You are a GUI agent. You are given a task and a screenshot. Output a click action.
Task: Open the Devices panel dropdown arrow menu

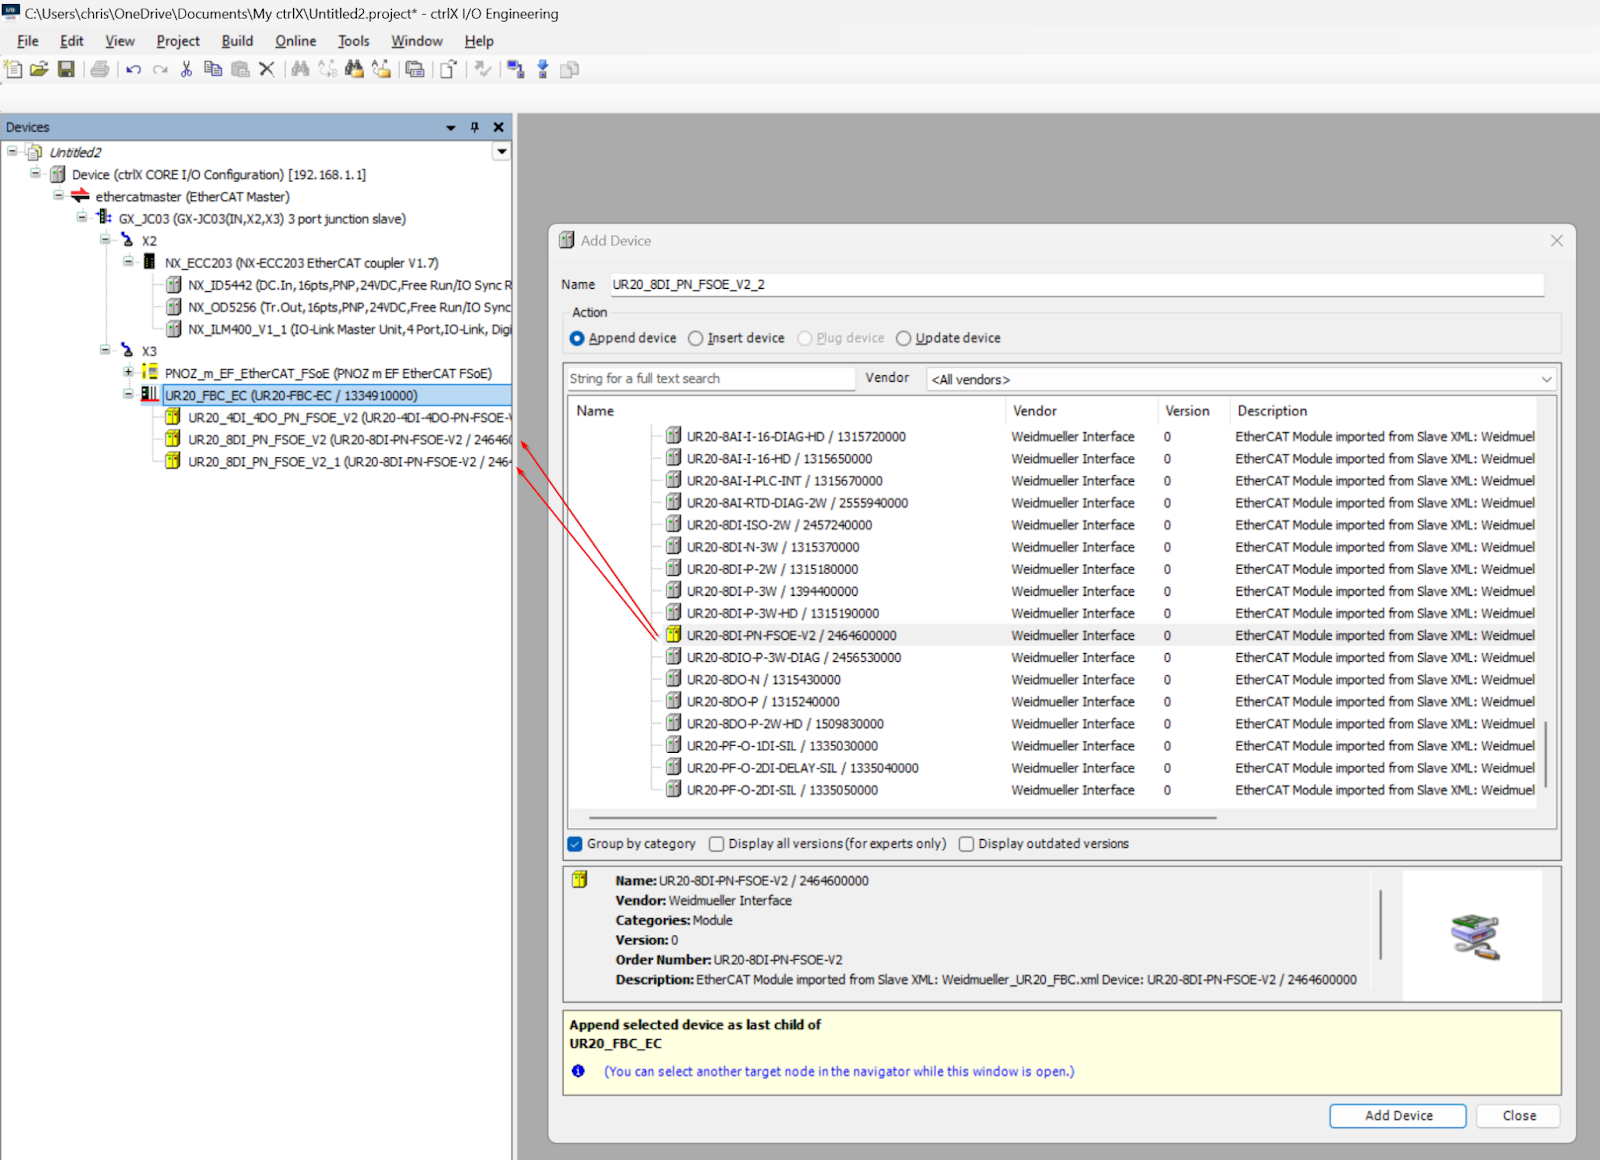point(451,127)
